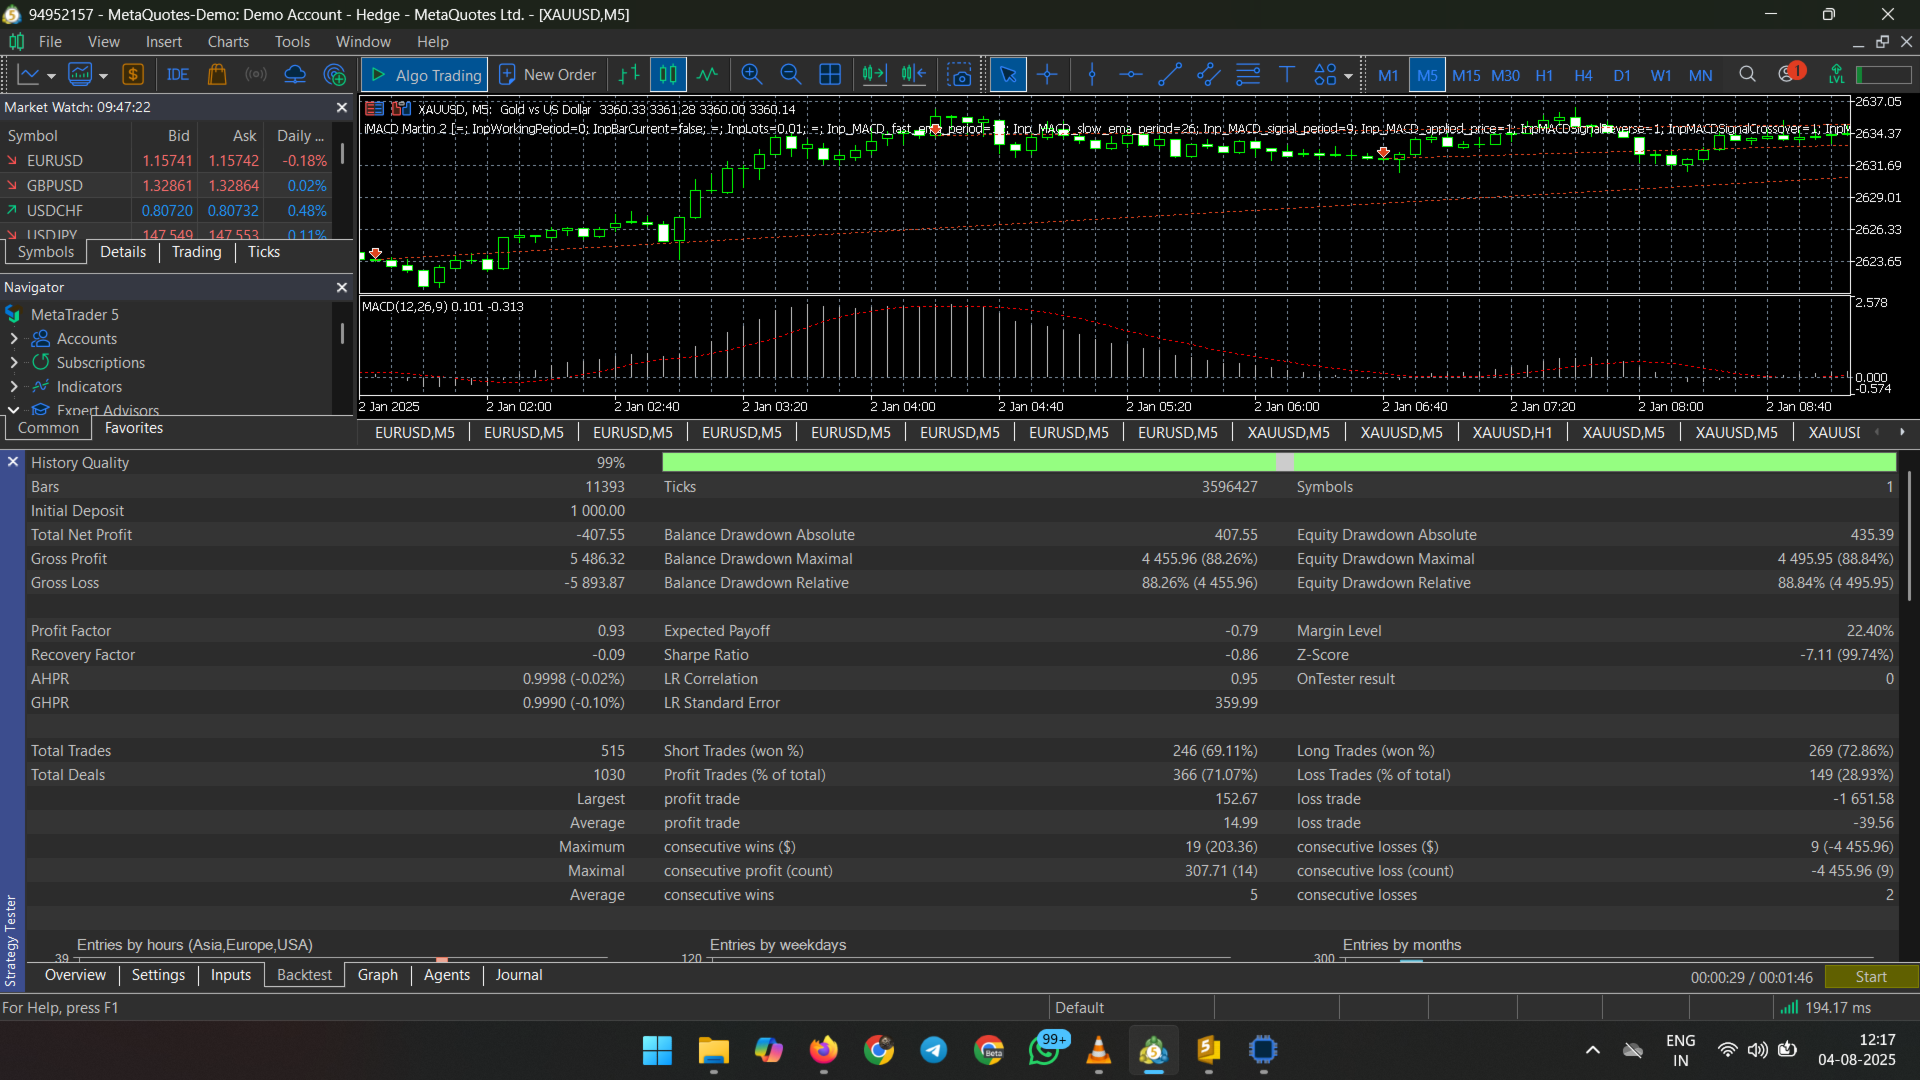The image size is (1920, 1080).
Task: Draw a vertical line on chart
Action: (x=1092, y=75)
